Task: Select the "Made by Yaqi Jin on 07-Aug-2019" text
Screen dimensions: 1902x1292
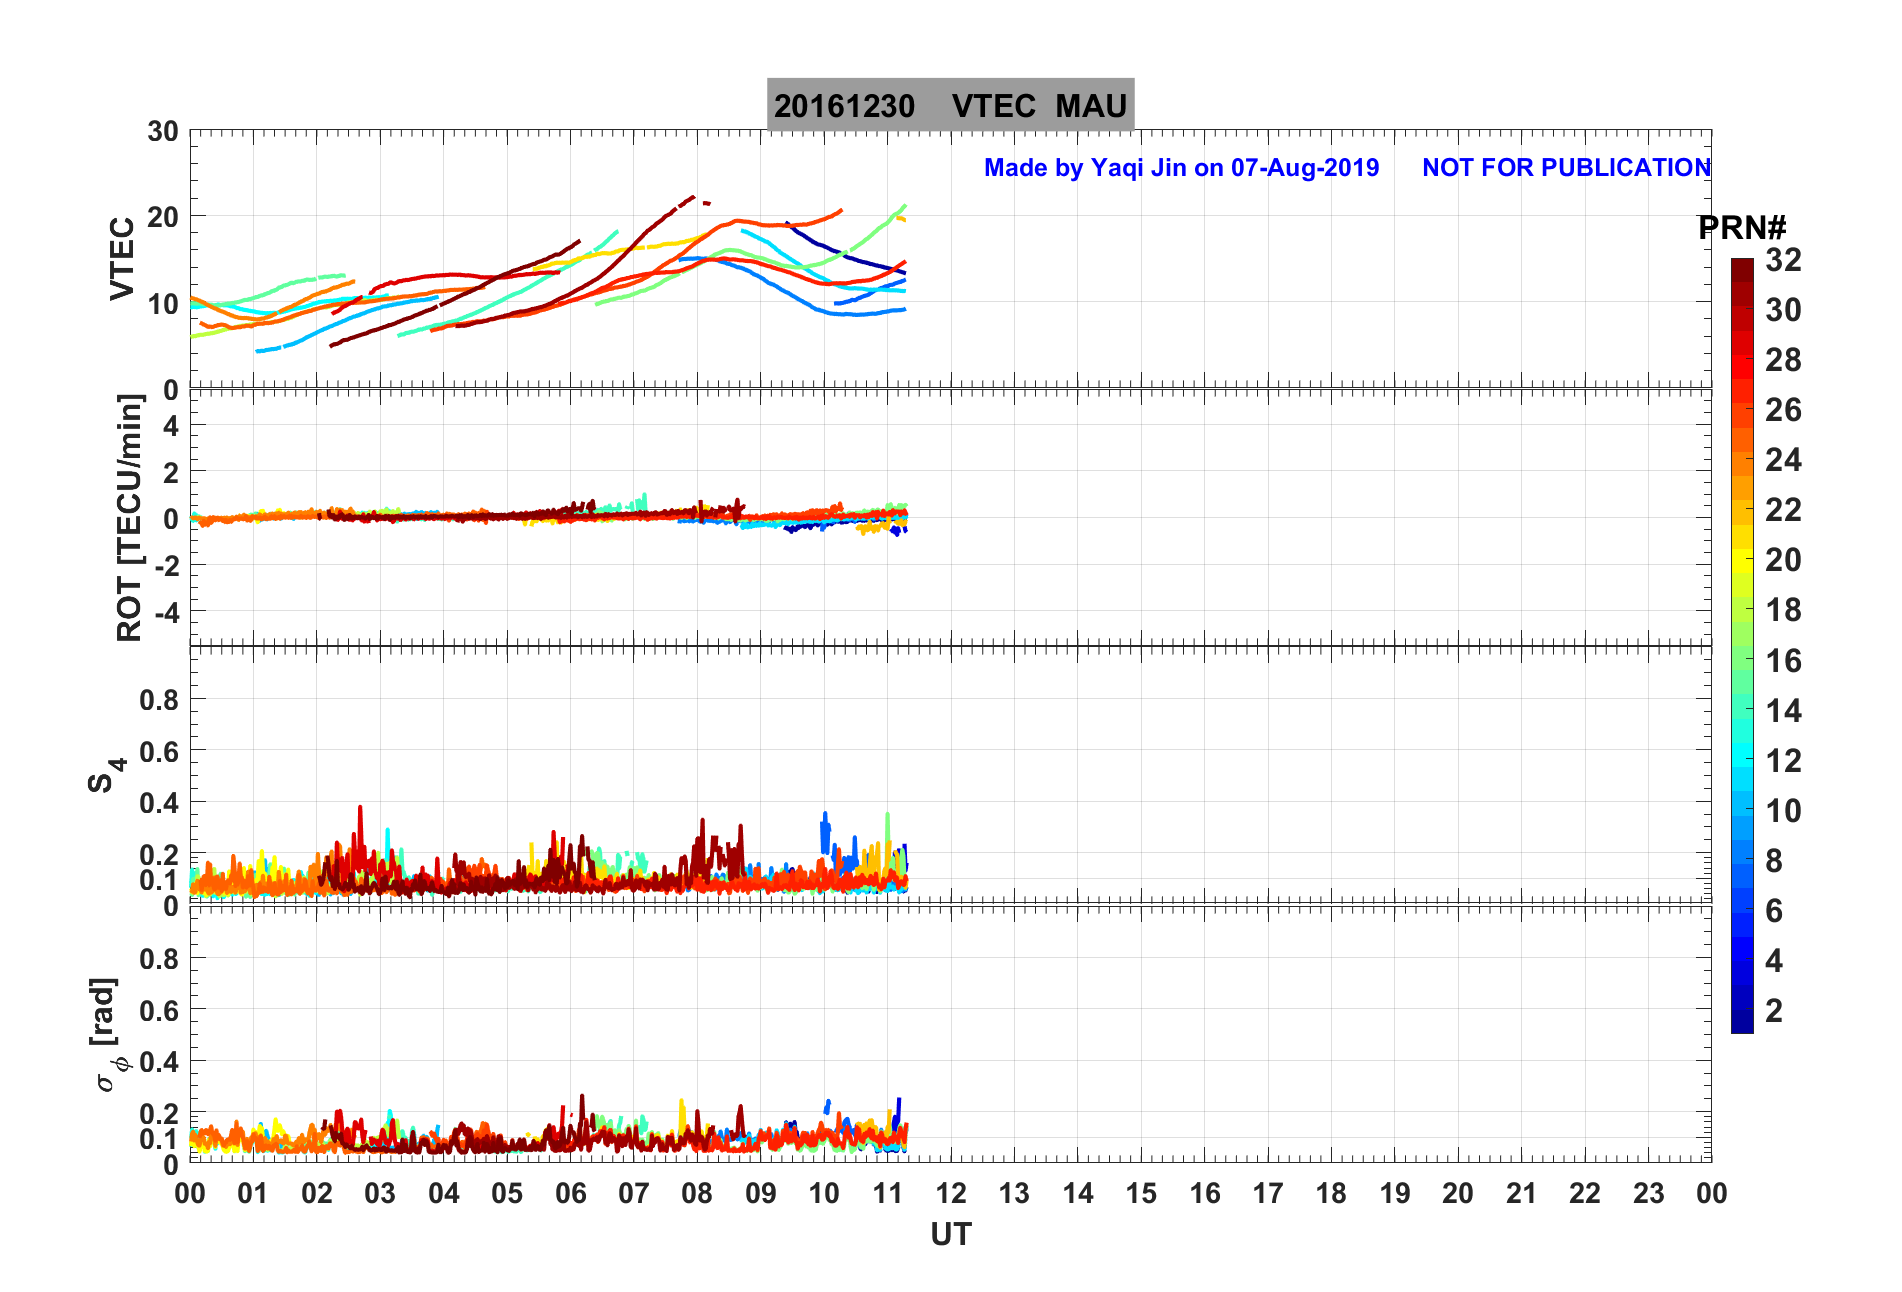Action: 1181,167
